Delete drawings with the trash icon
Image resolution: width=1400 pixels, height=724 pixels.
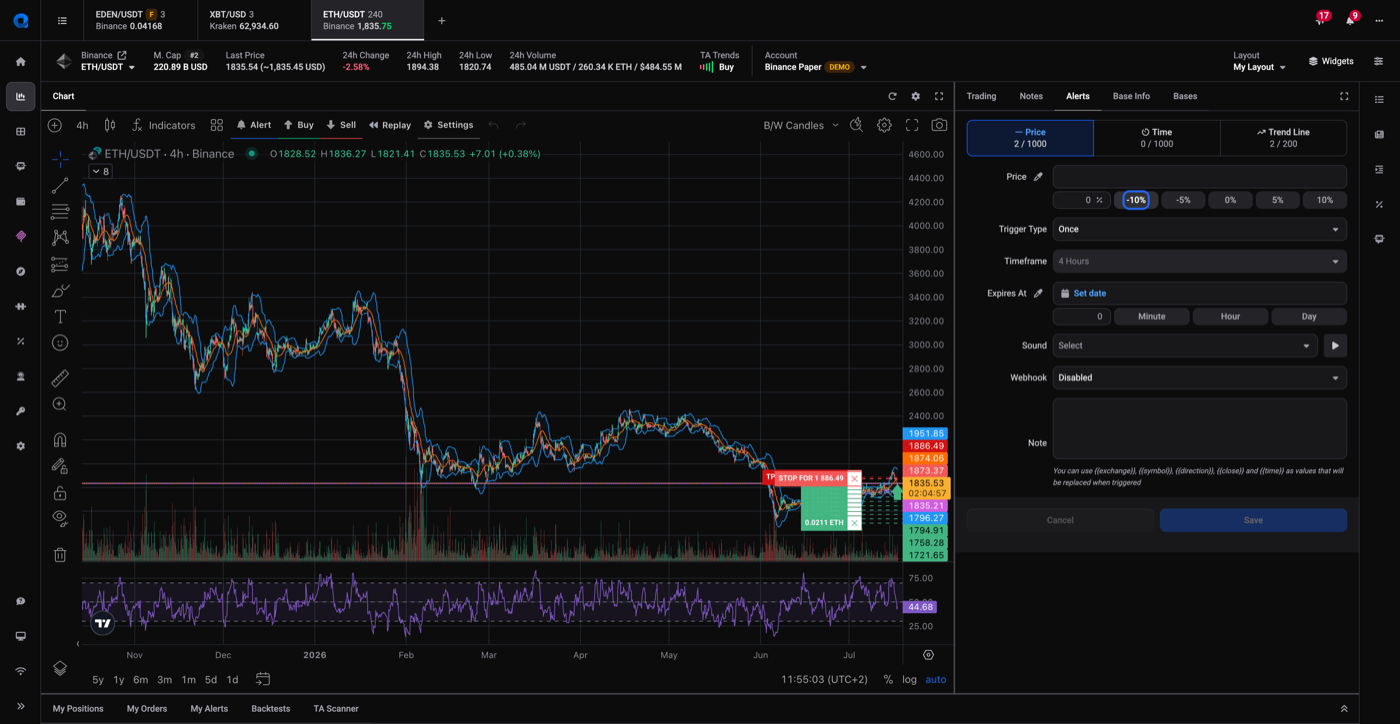click(60, 555)
